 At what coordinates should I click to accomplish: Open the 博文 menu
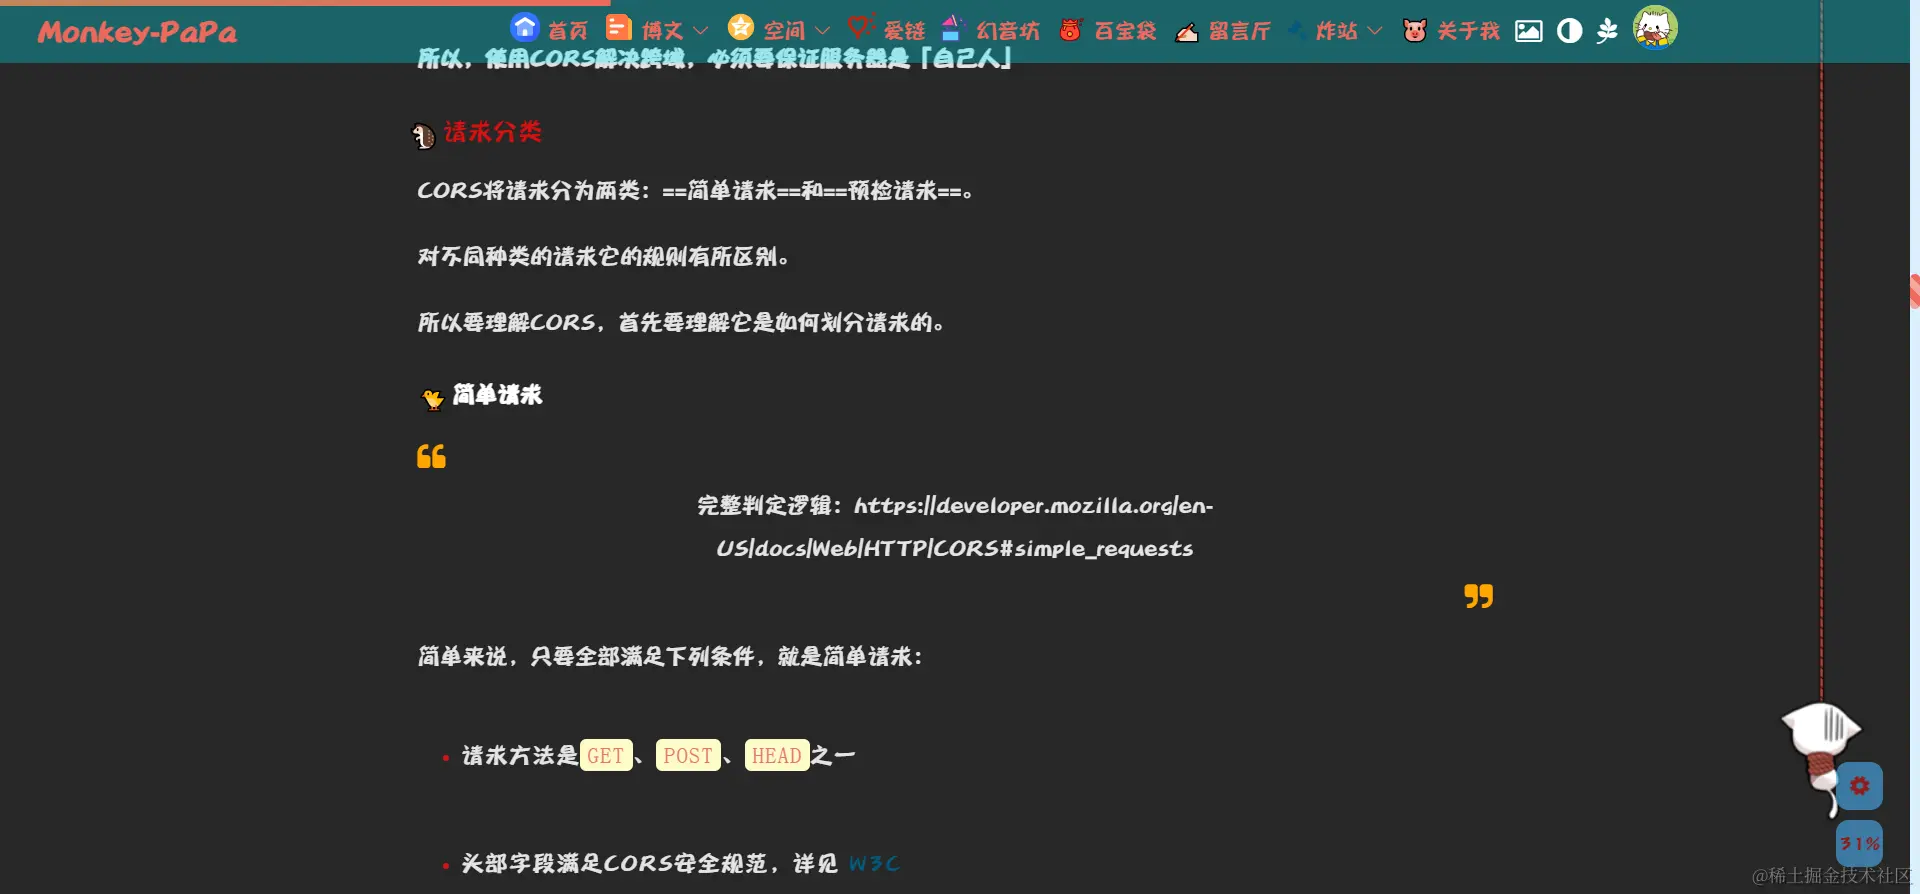point(662,31)
